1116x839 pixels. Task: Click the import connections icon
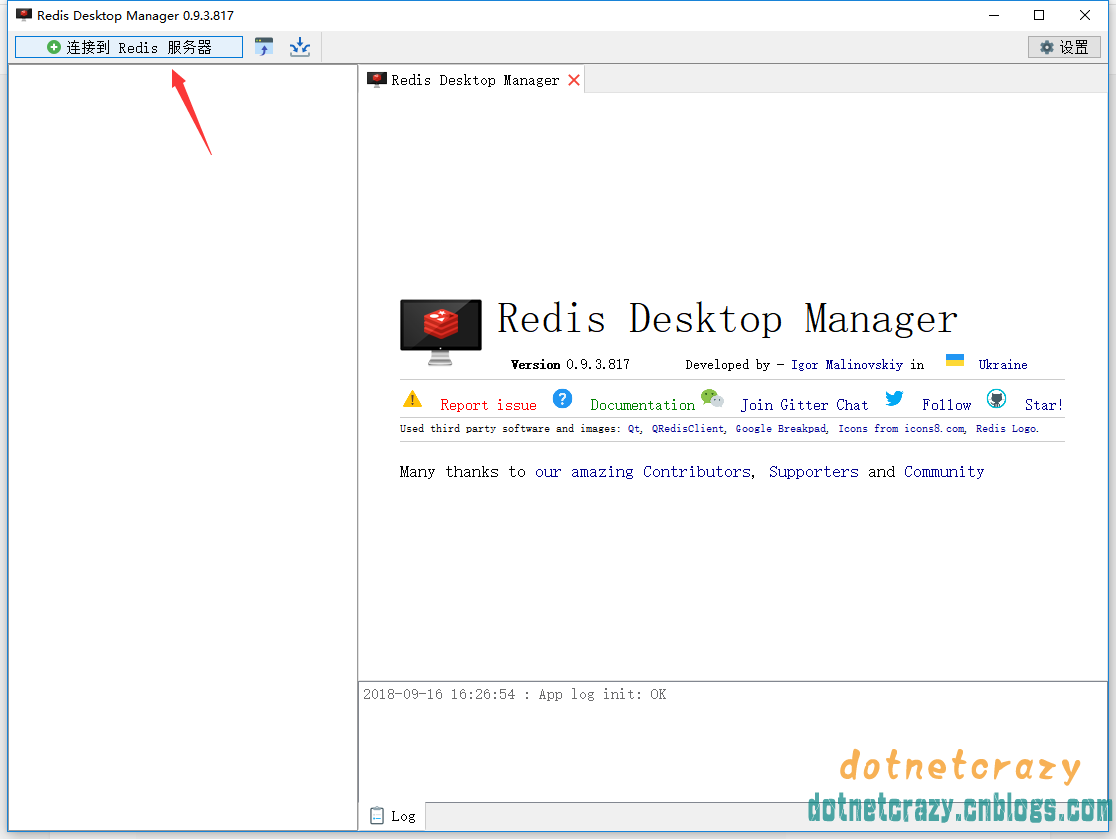coord(264,47)
